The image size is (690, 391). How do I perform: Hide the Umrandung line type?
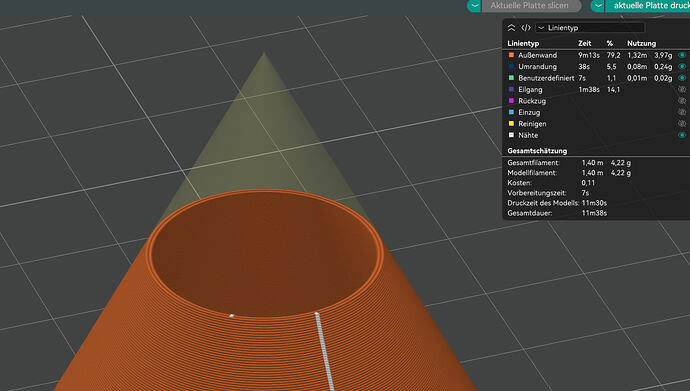tap(682, 66)
